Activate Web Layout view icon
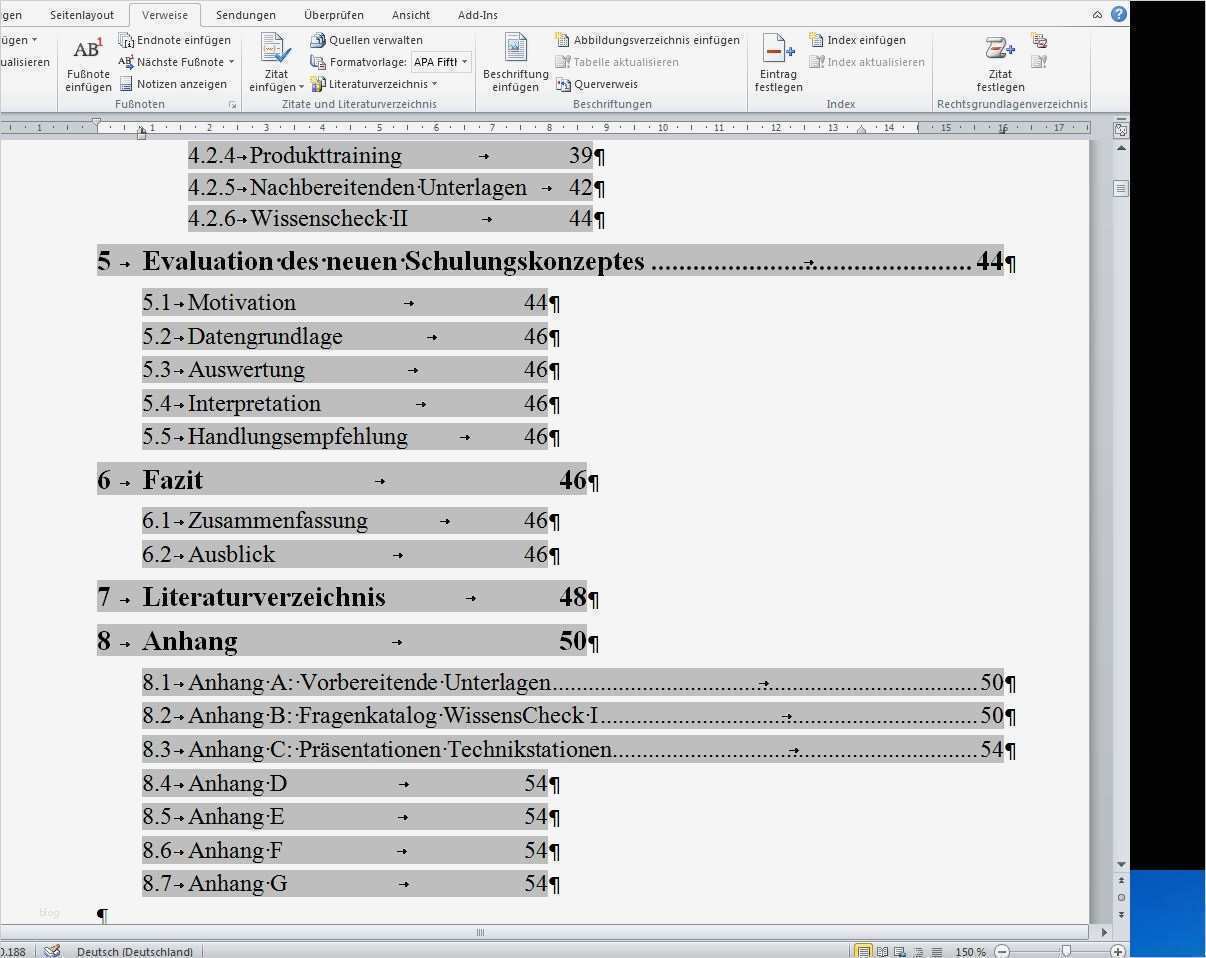The image size is (1206, 958). tap(898, 951)
